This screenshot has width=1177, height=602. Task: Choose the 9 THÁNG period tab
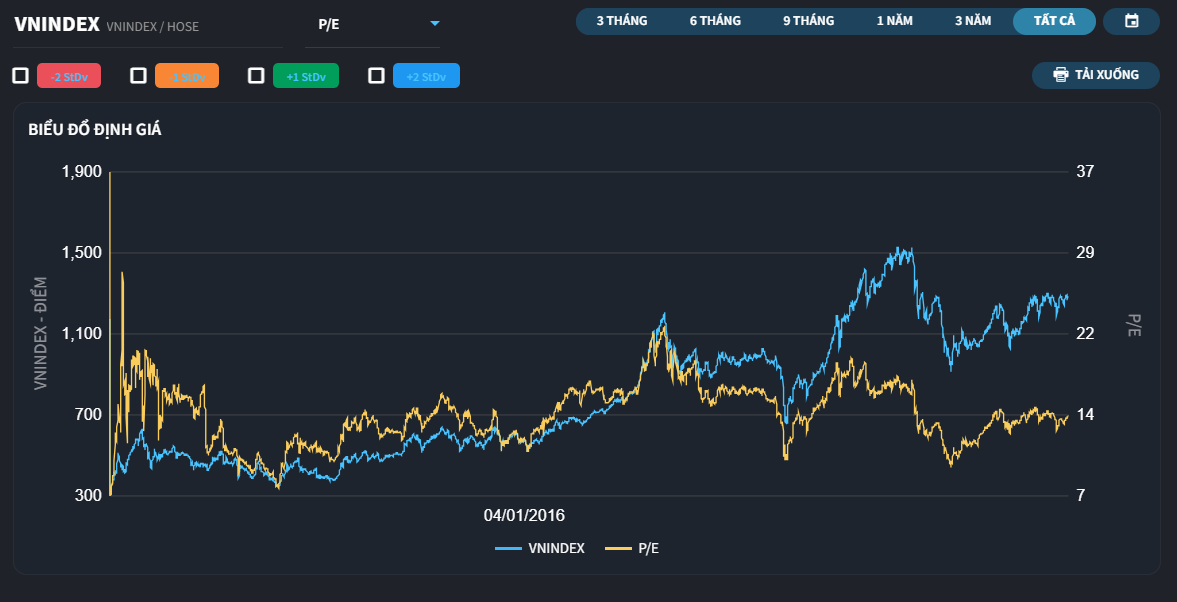(808, 21)
